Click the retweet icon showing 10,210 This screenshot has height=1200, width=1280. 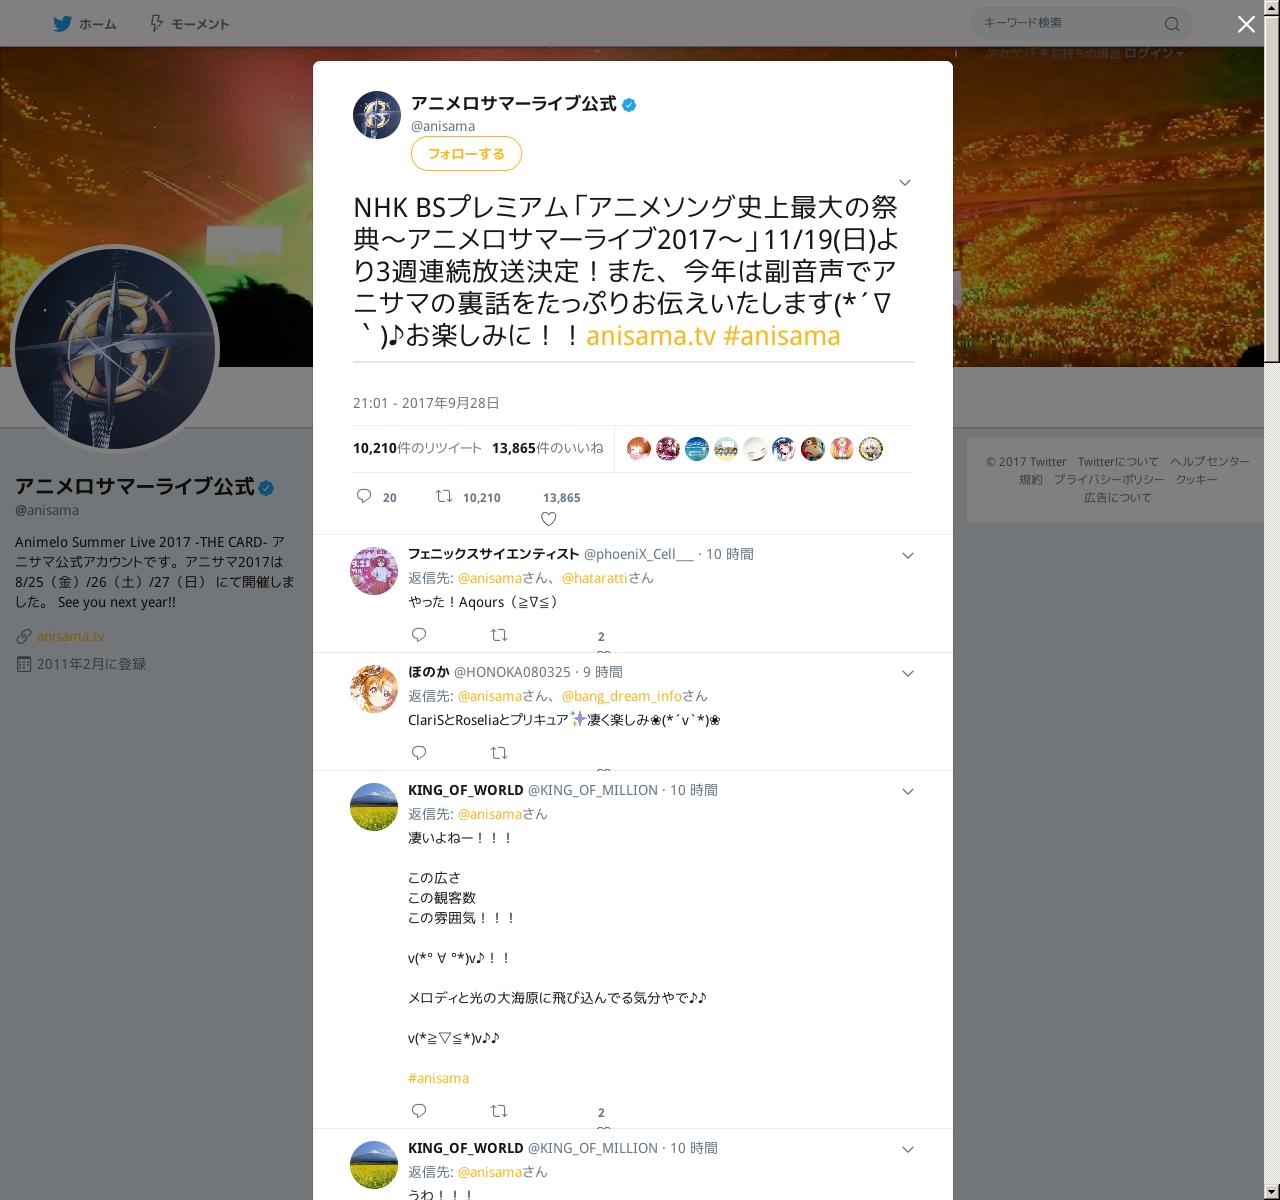[444, 496]
